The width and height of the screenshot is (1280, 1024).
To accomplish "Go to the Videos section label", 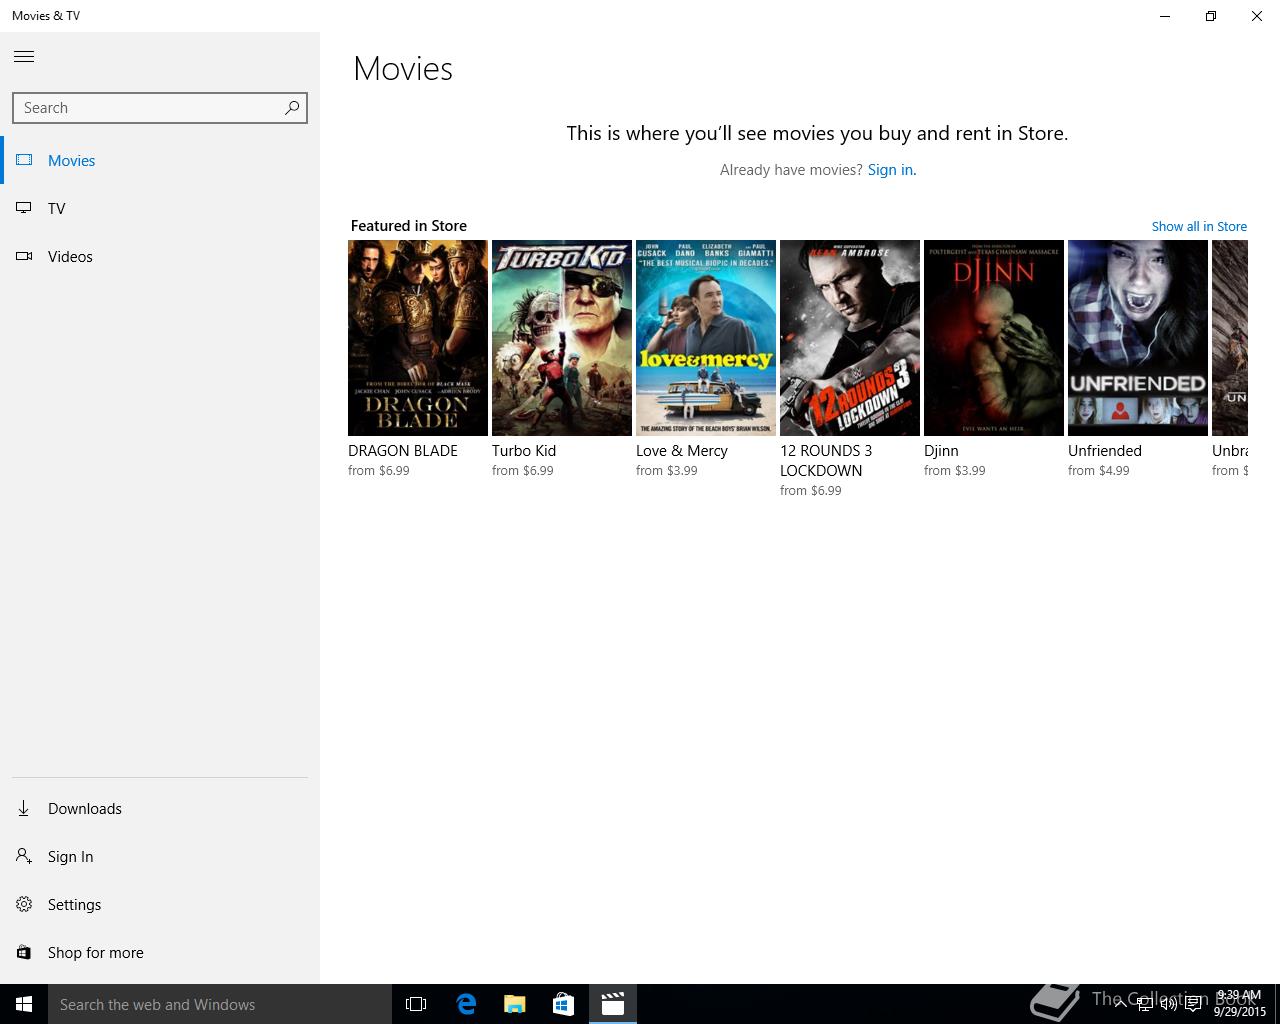I will point(70,256).
